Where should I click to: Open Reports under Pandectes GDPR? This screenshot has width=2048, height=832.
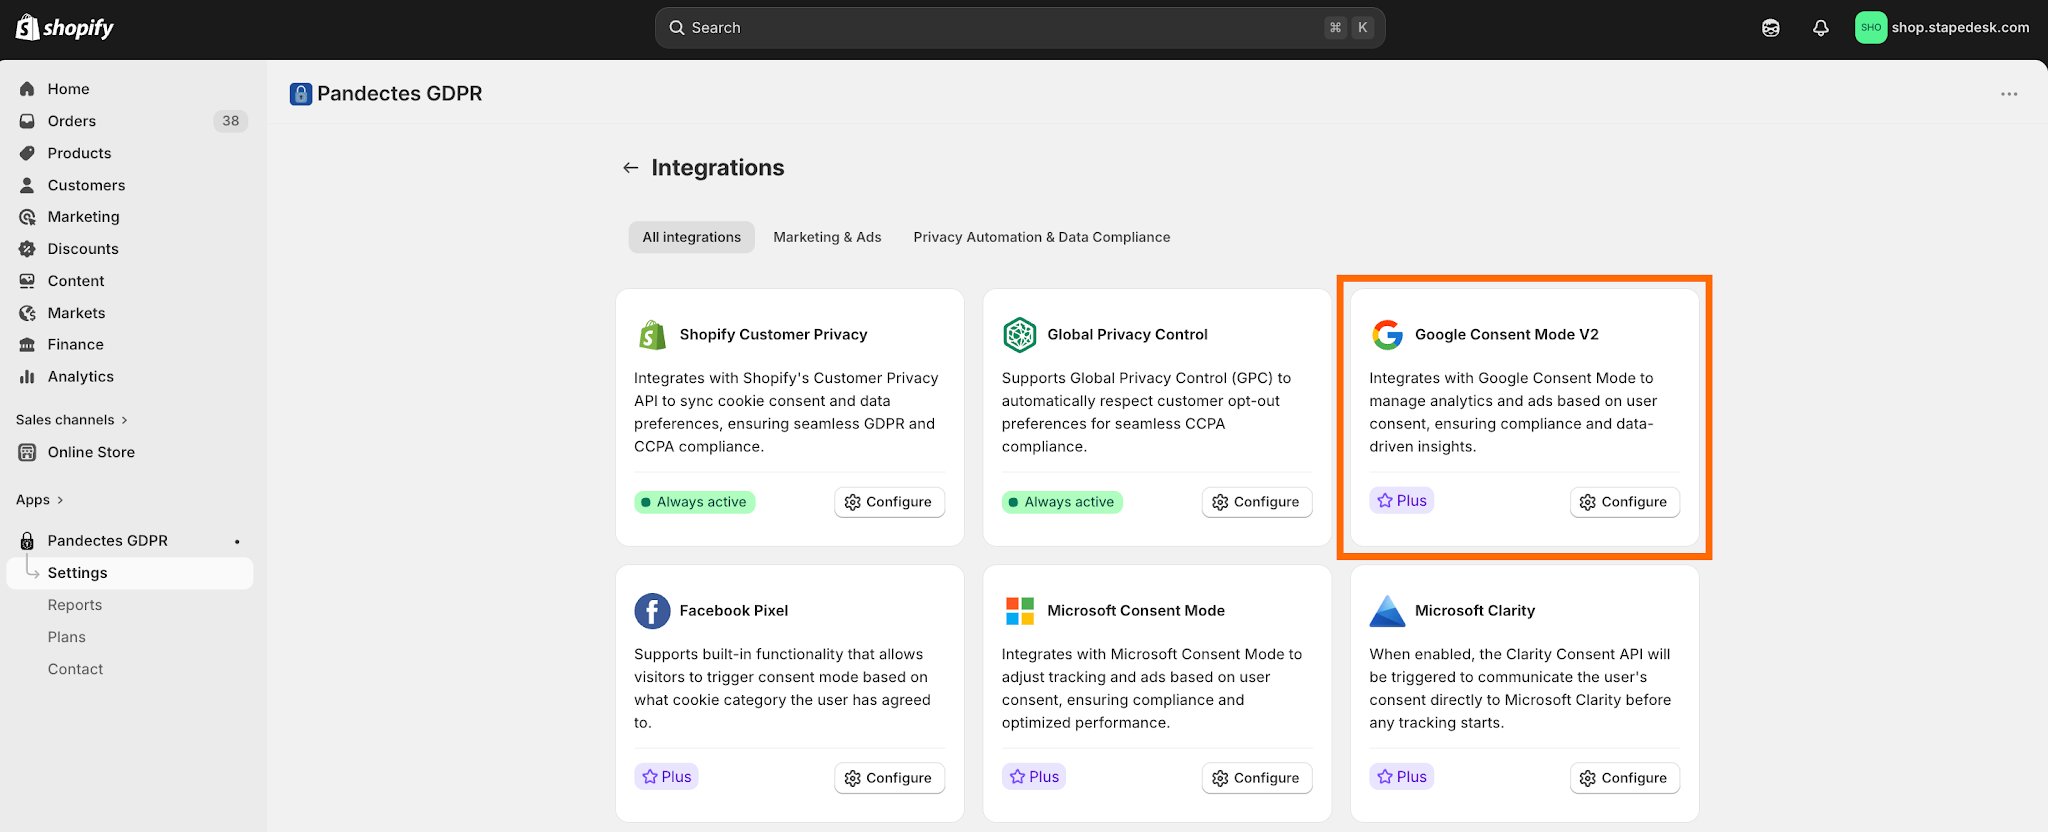(75, 605)
